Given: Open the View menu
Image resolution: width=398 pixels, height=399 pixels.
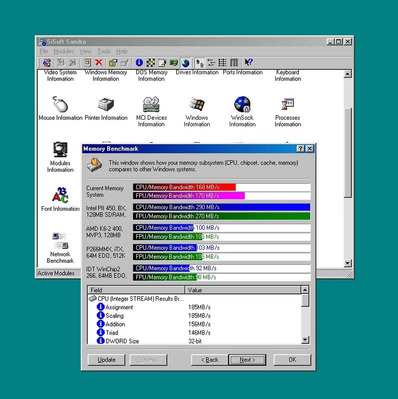Looking at the screenshot, I should pos(85,51).
